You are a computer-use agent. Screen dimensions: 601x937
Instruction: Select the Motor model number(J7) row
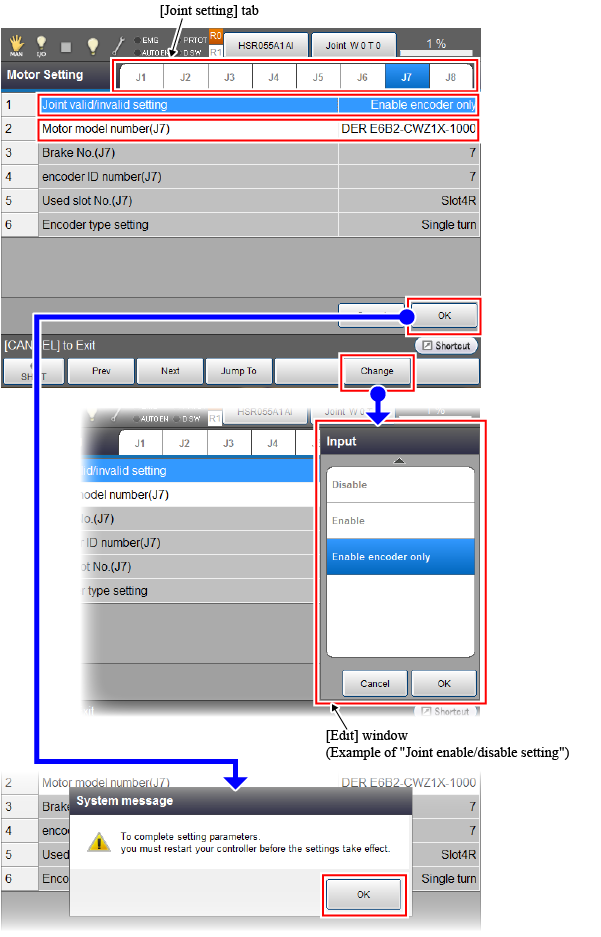258,129
